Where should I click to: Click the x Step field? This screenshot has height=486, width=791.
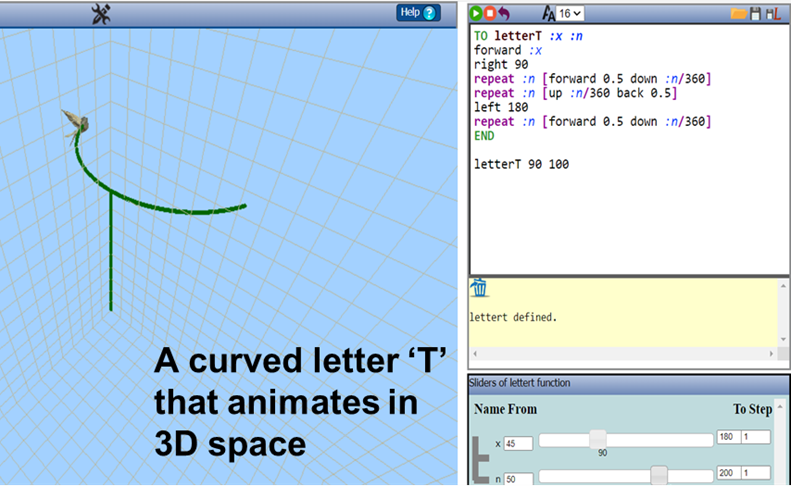pos(756,438)
